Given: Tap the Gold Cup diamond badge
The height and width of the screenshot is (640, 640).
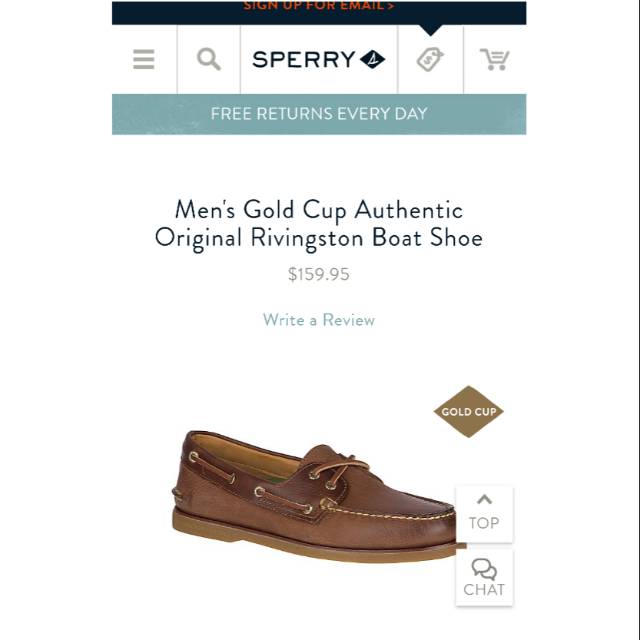Looking at the screenshot, I should point(468,411).
